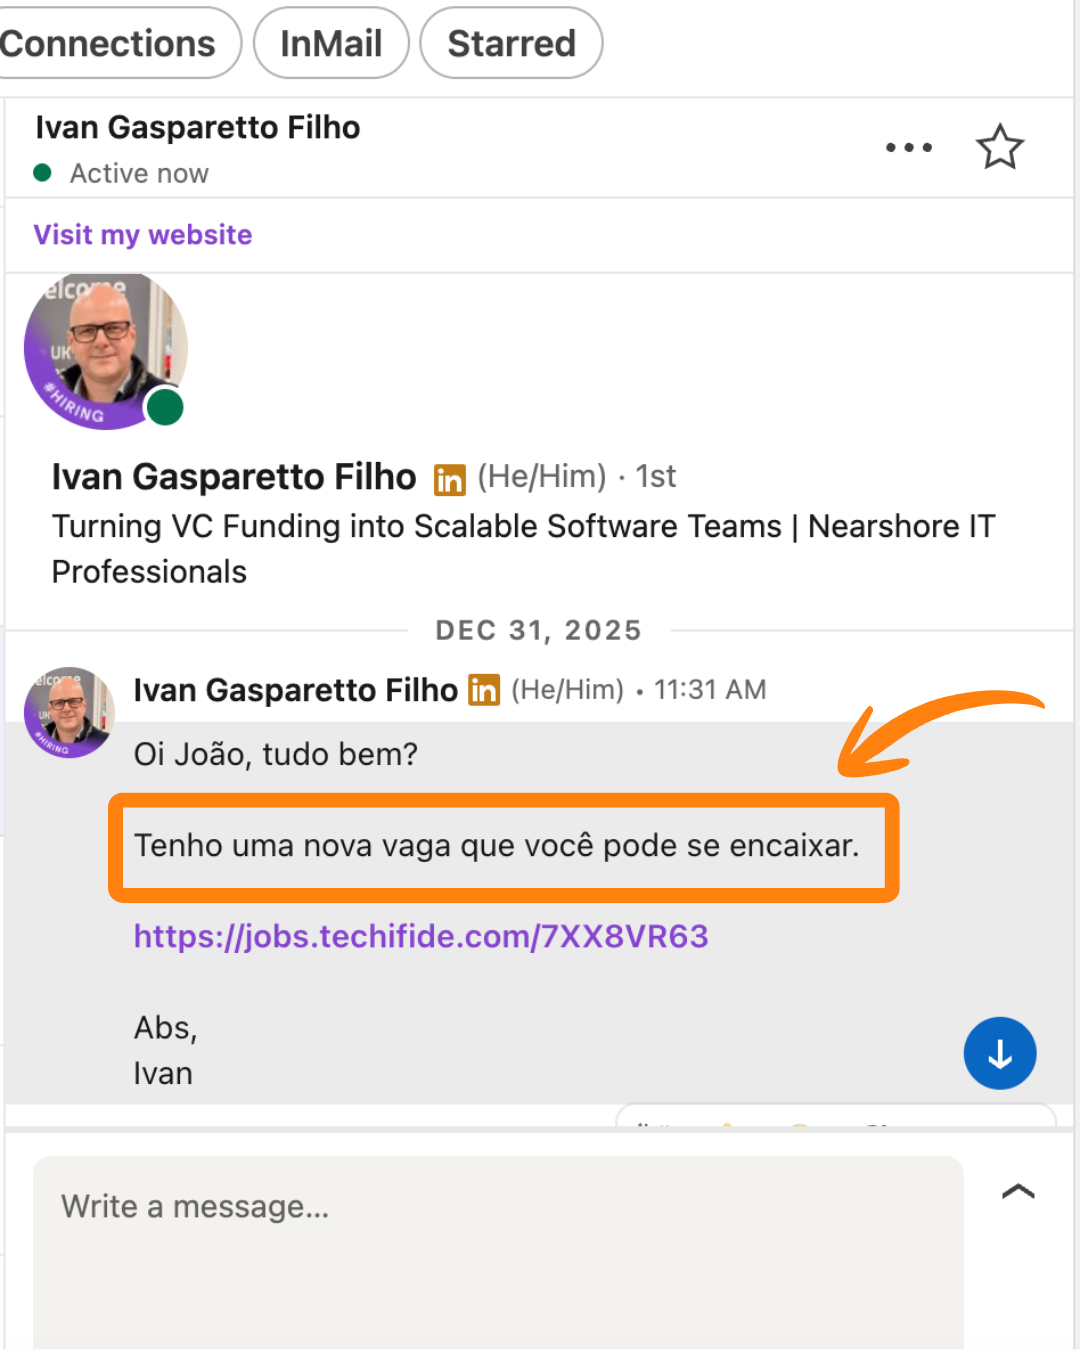
Task: Click the green online status dot on photo
Action: 165,407
